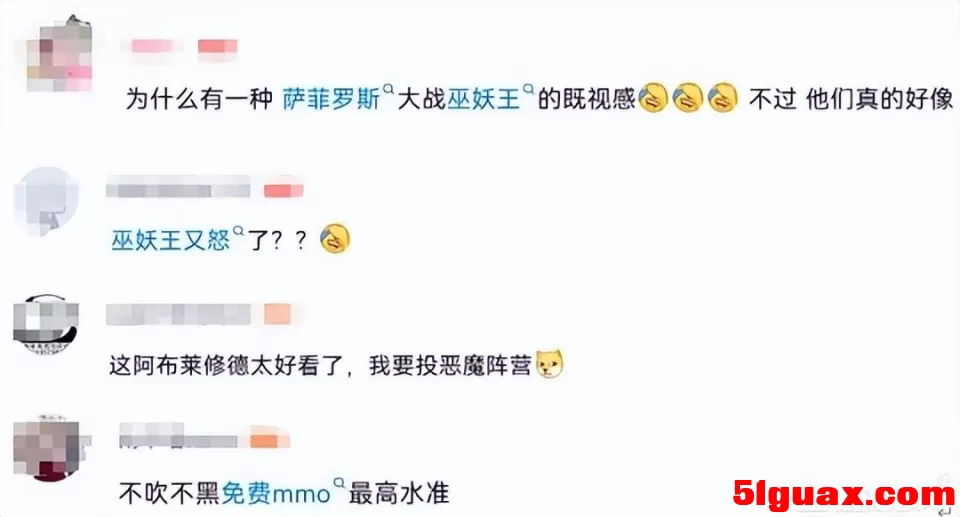Open the blurred username above the 阿布莱修德 comment

178,314
